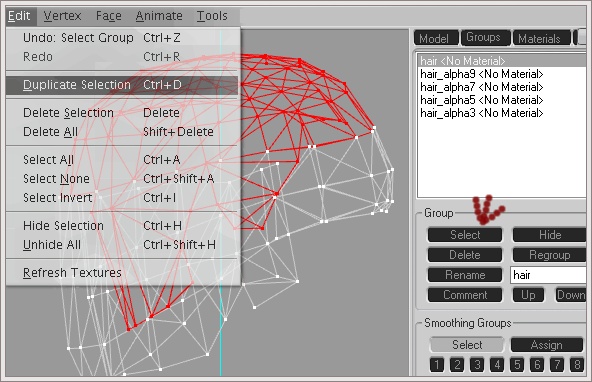
Task: Choose Delete Selection menu item
Action: pyautogui.click(x=122, y=113)
